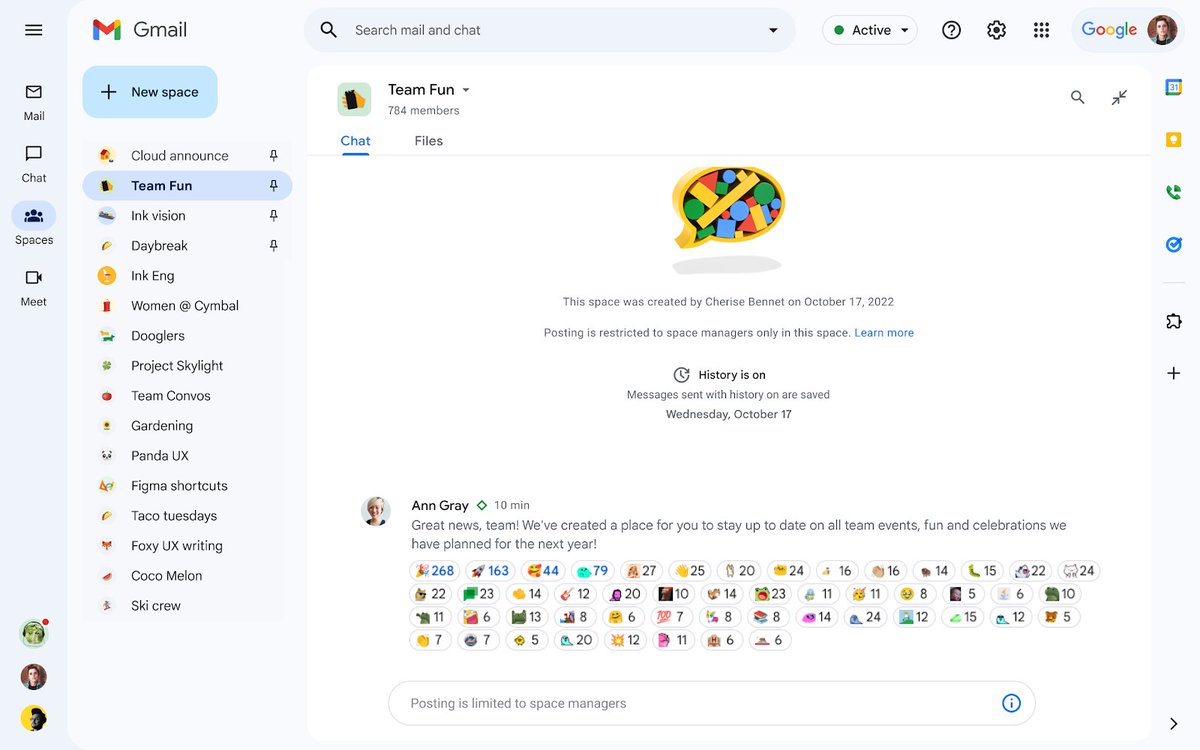Open Chat from the left navigation rail
The width and height of the screenshot is (1200, 750).
[x=33, y=162]
